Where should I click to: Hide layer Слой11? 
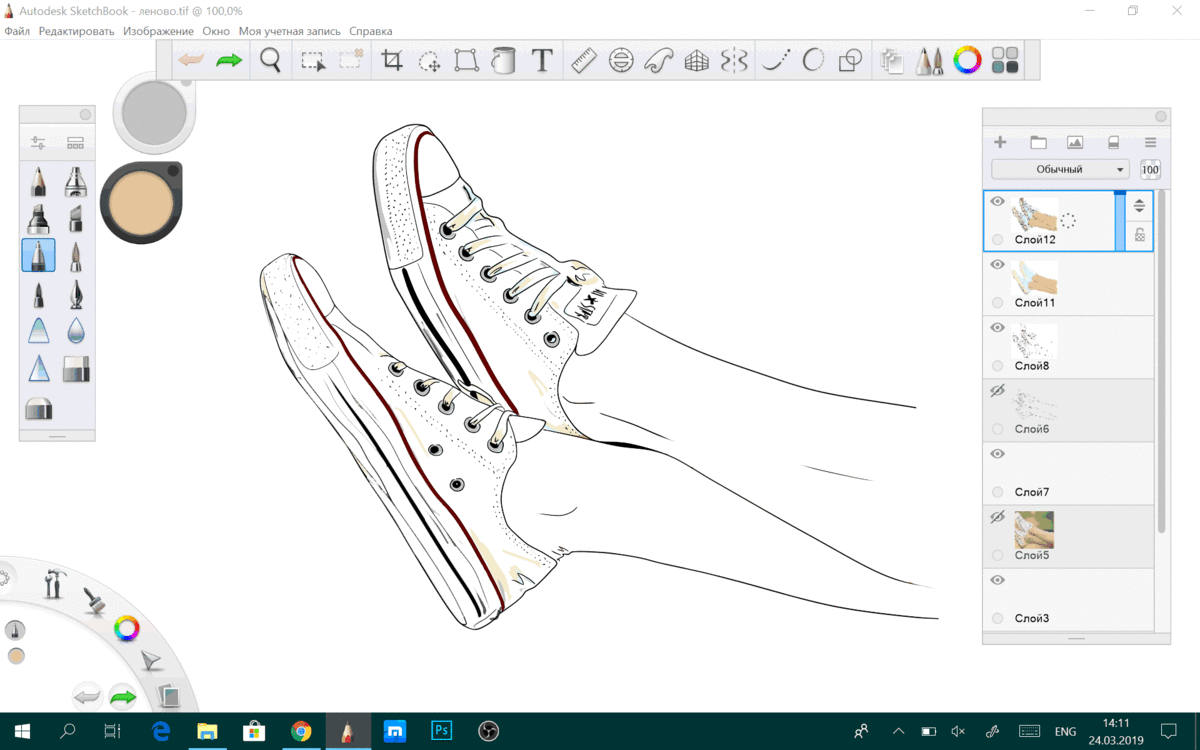(997, 265)
